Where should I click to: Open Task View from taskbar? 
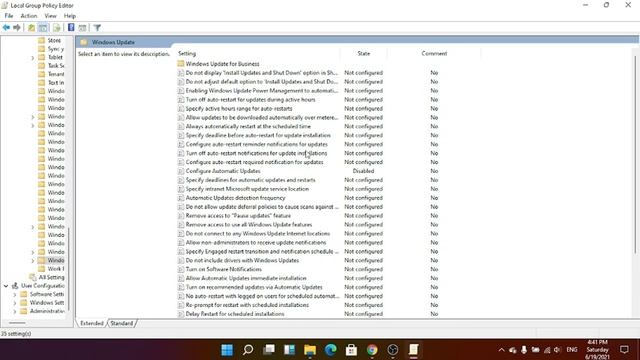click(x=269, y=350)
